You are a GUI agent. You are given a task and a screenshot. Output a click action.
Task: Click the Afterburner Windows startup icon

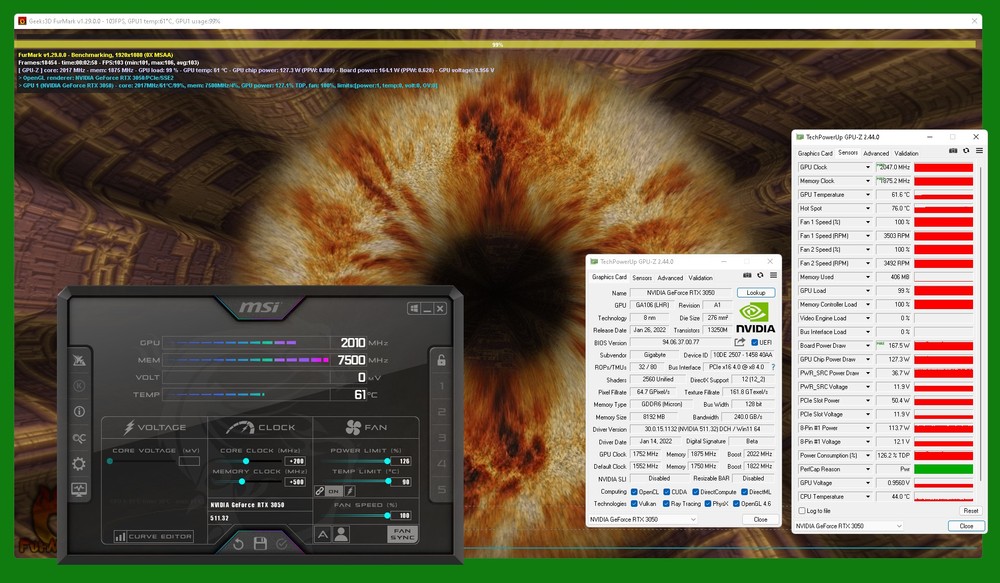(x=414, y=309)
